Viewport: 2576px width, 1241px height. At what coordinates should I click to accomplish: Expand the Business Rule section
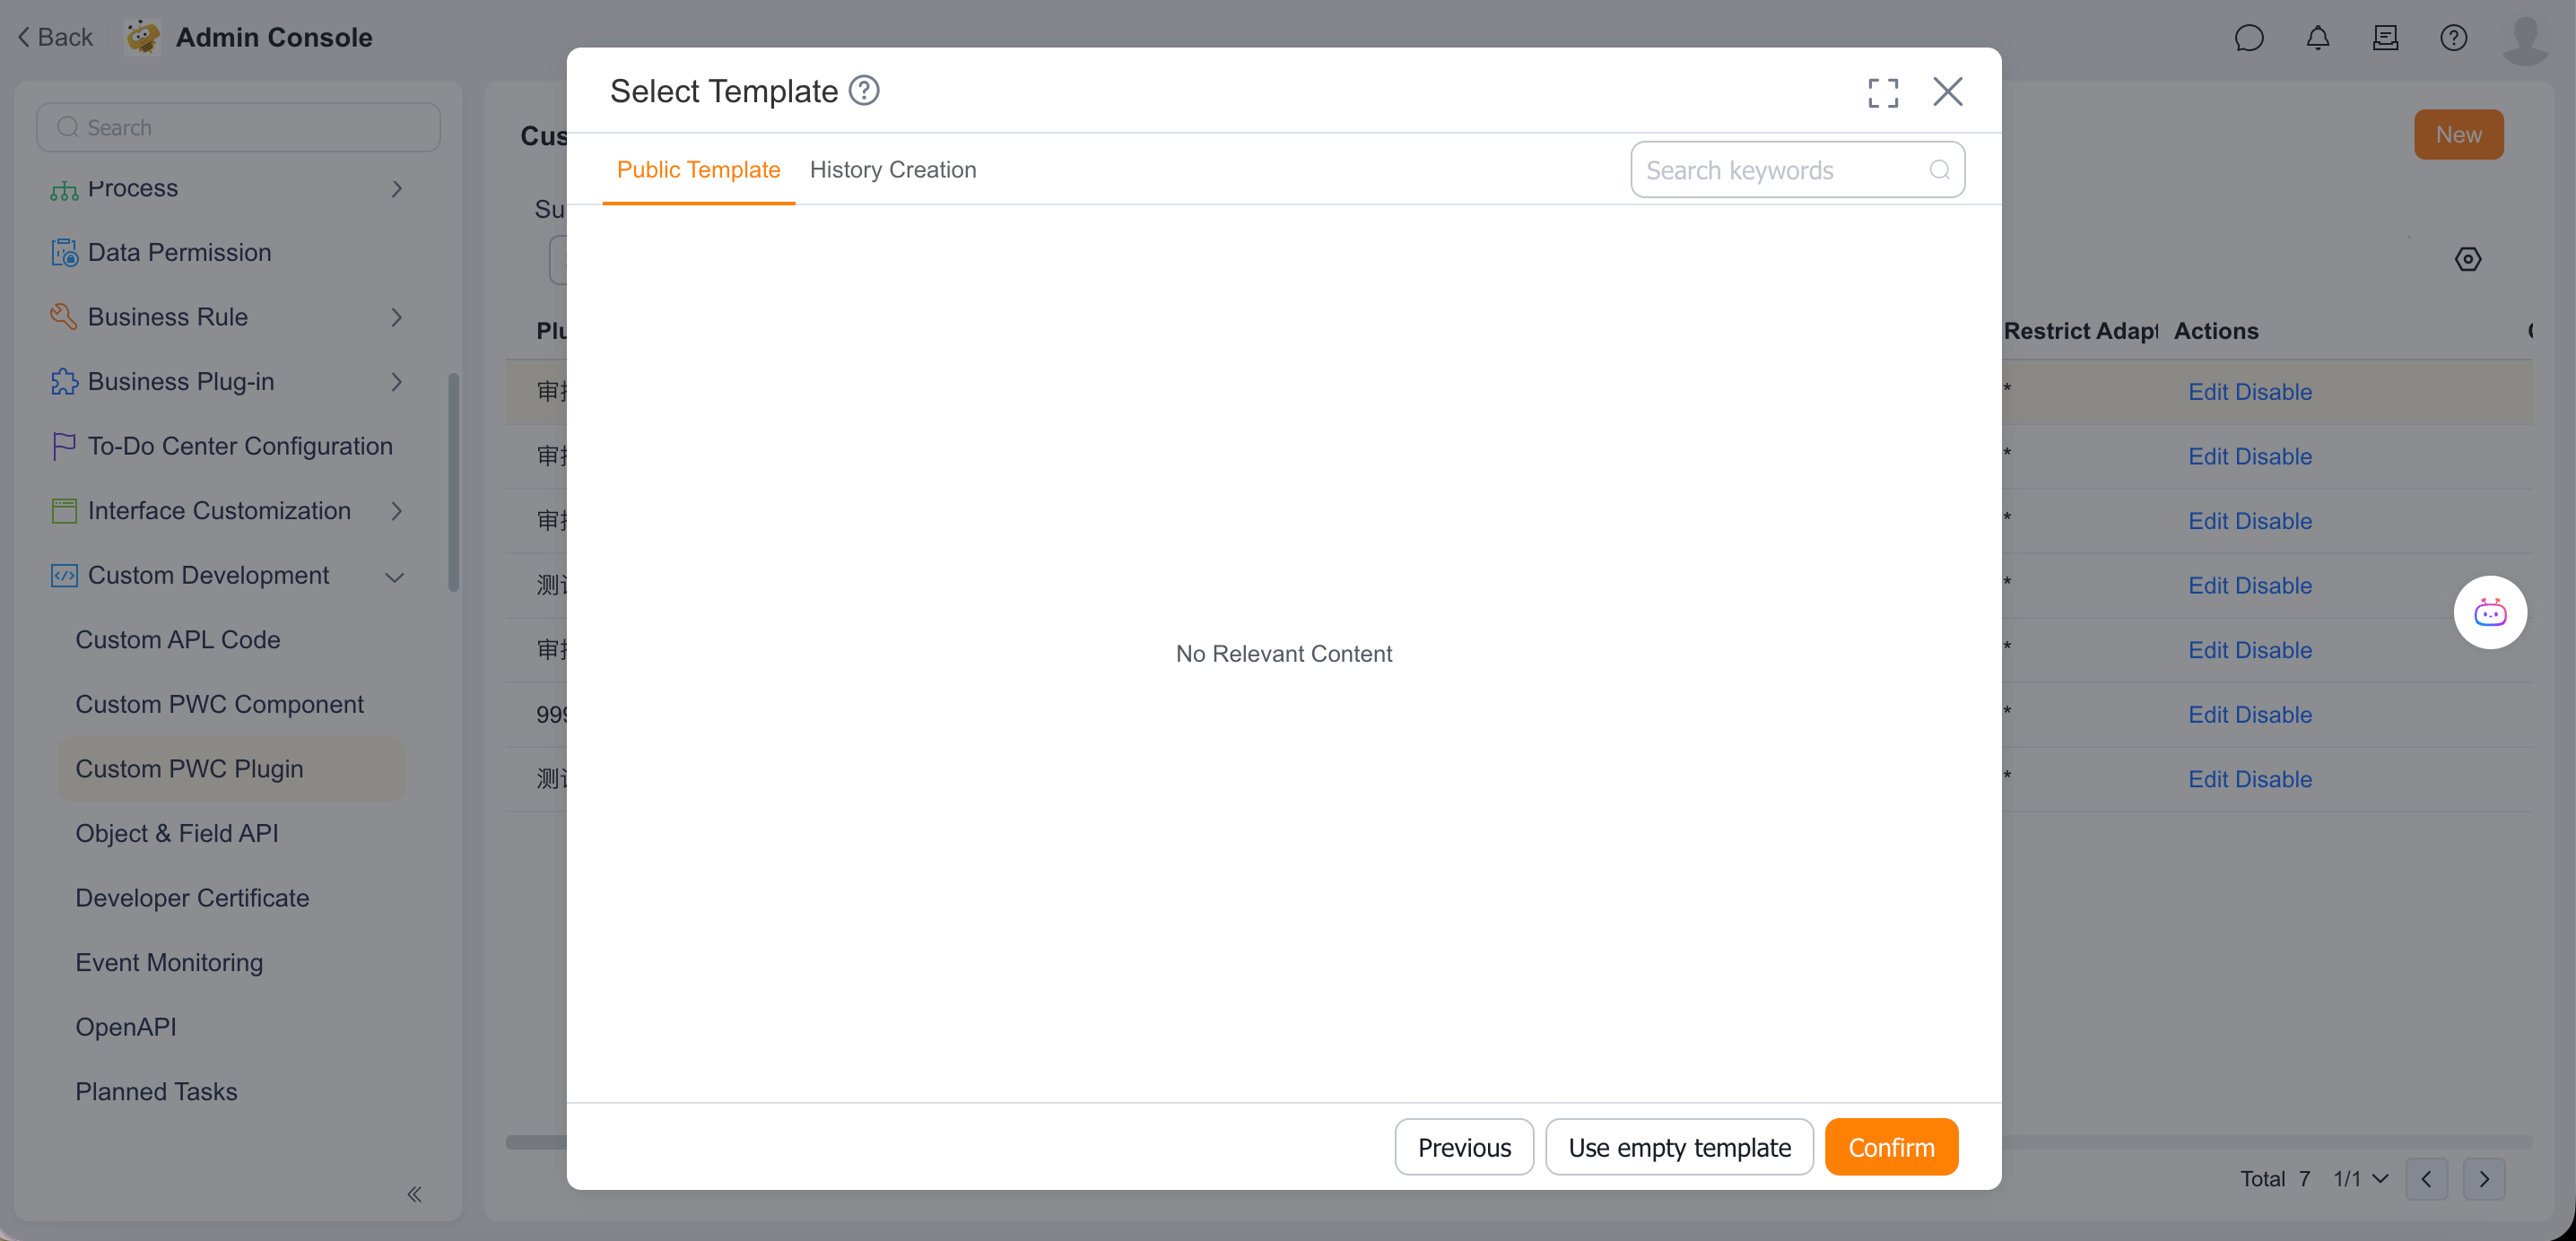tap(397, 316)
